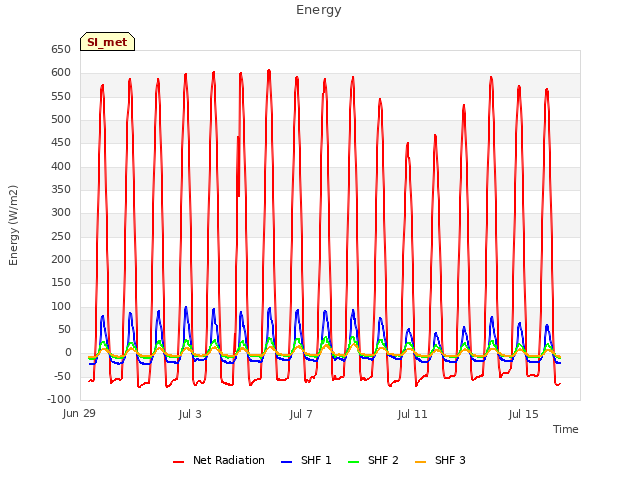Click the 550 y-axis tick label
The image size is (640, 480).
coord(61,96)
